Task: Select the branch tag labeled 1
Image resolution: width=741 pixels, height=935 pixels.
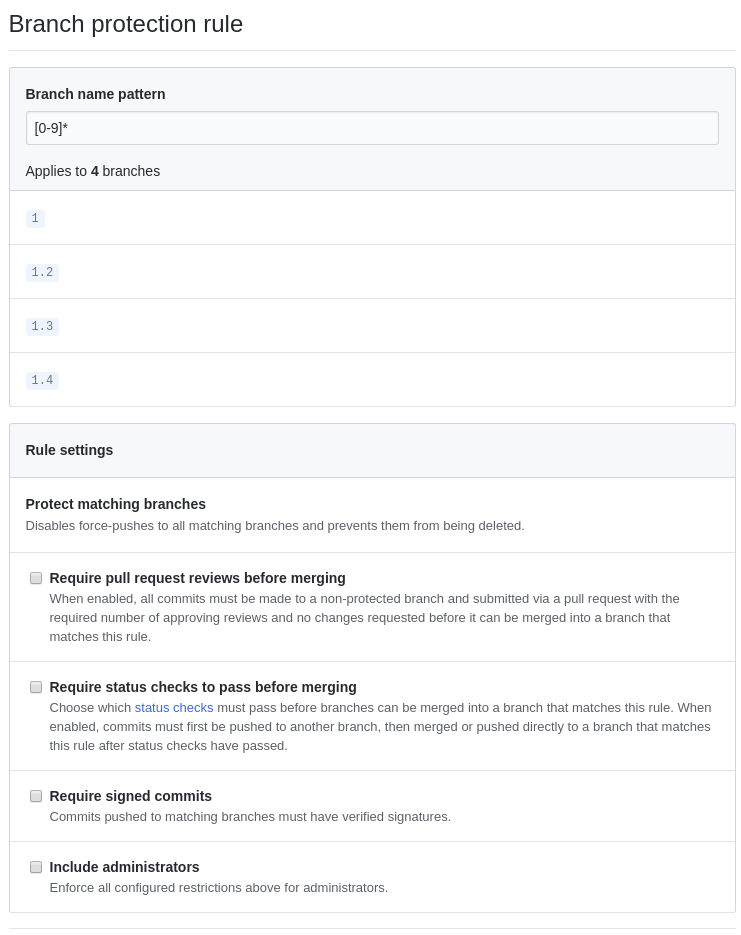Action: [35, 218]
